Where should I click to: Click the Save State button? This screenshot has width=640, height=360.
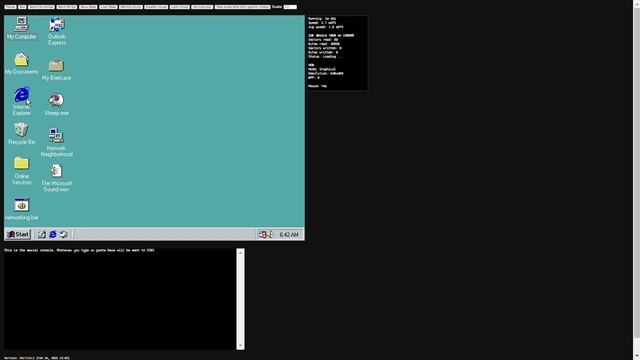(x=88, y=7)
